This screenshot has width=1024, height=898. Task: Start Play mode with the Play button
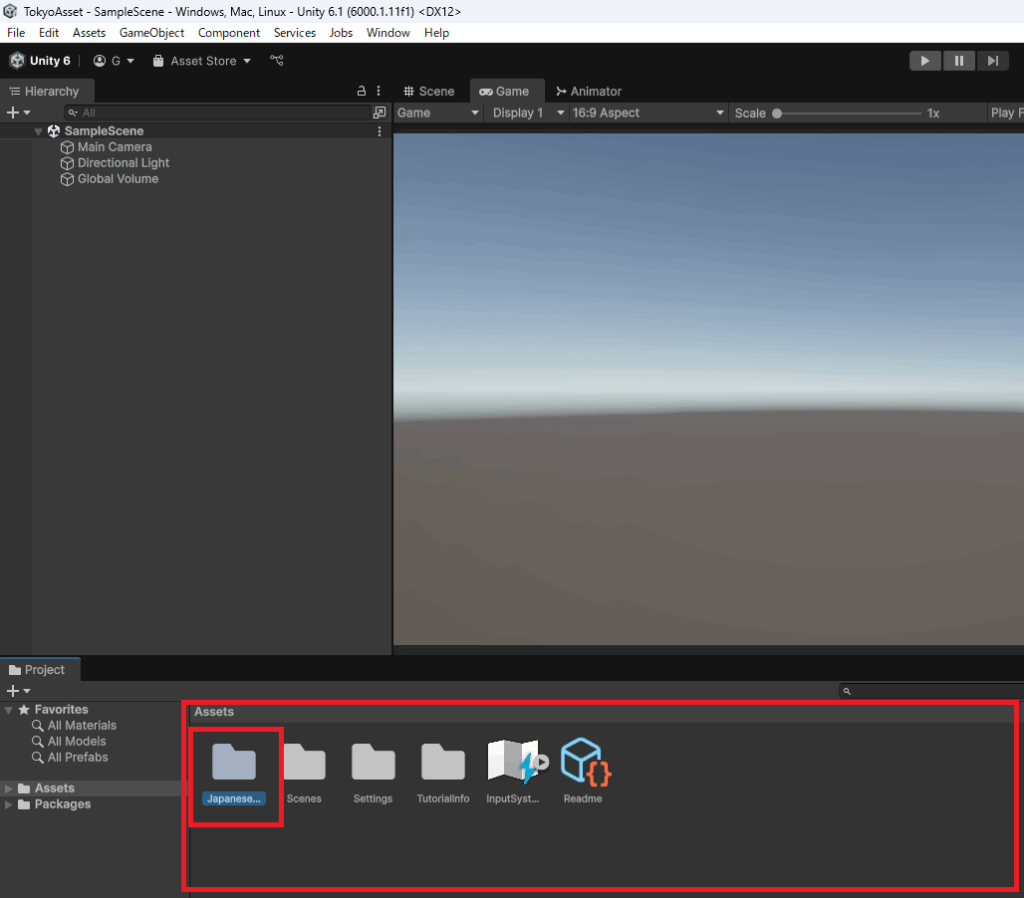pyautogui.click(x=925, y=61)
